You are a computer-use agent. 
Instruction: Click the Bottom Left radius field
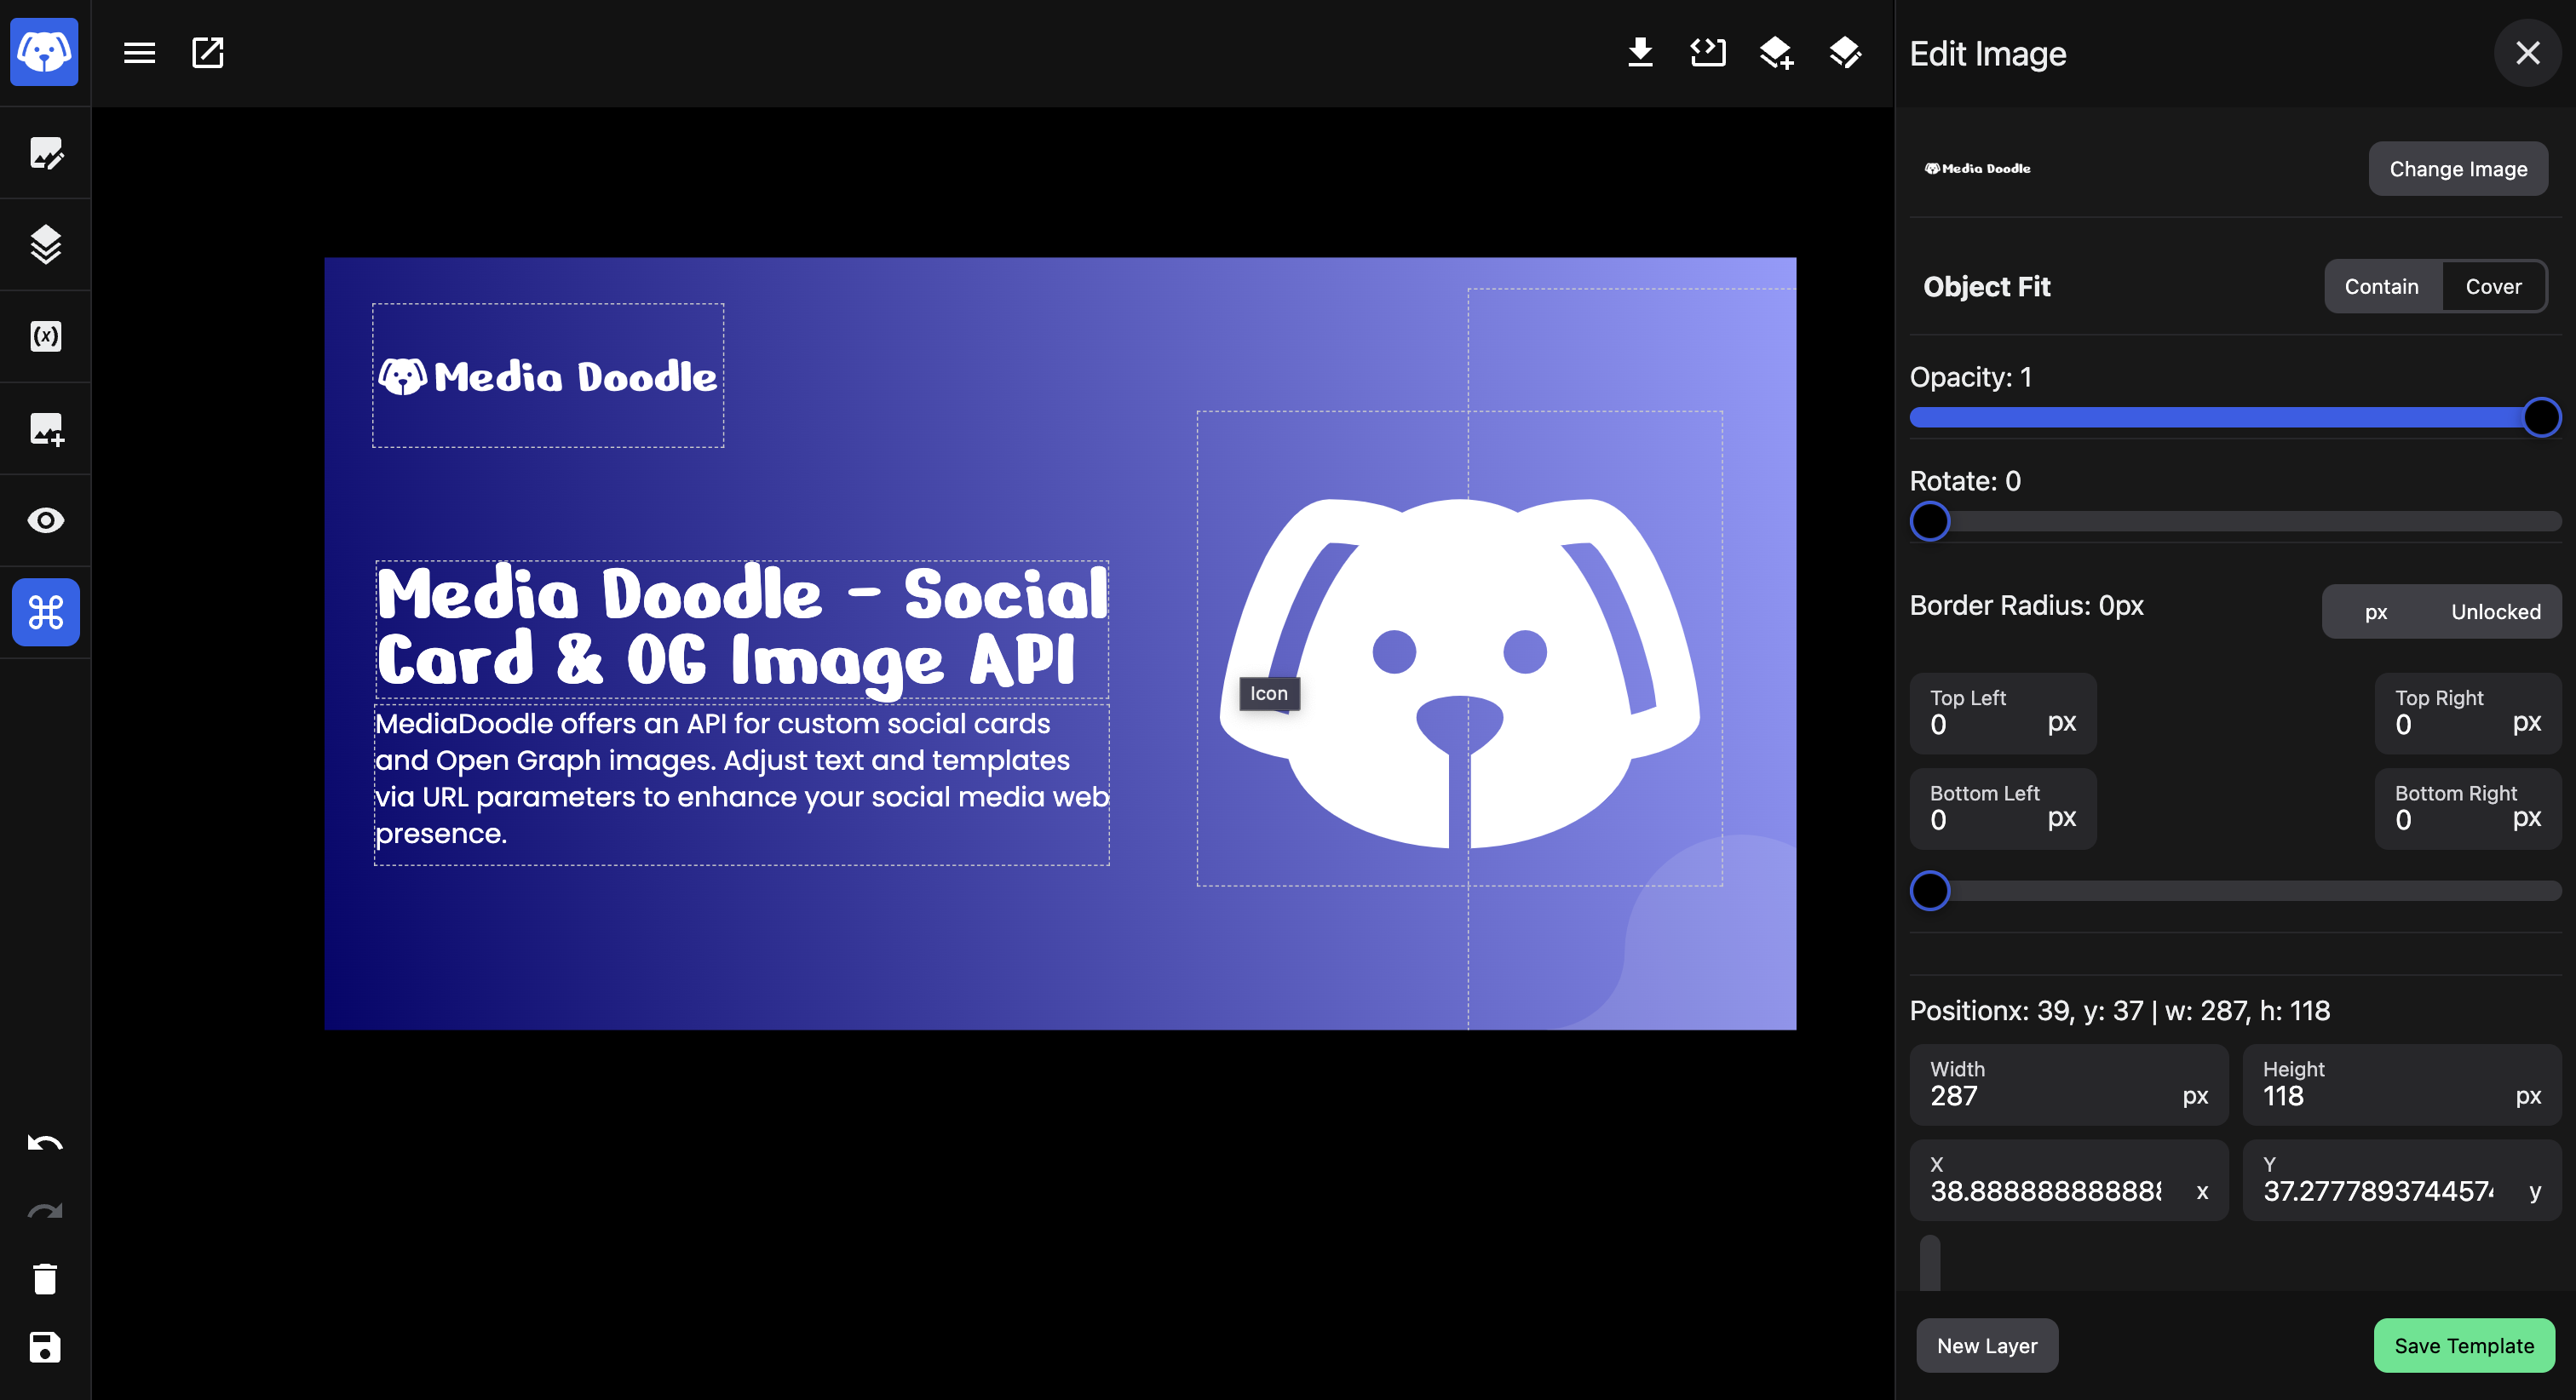[x=2002, y=808]
